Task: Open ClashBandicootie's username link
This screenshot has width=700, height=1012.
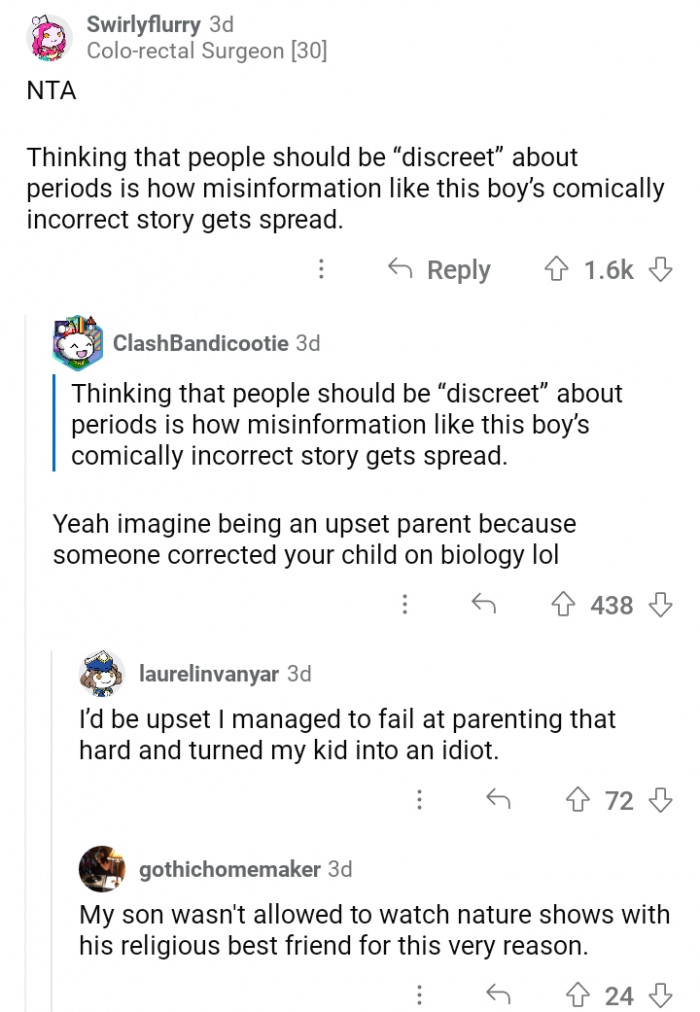Action: [201, 343]
